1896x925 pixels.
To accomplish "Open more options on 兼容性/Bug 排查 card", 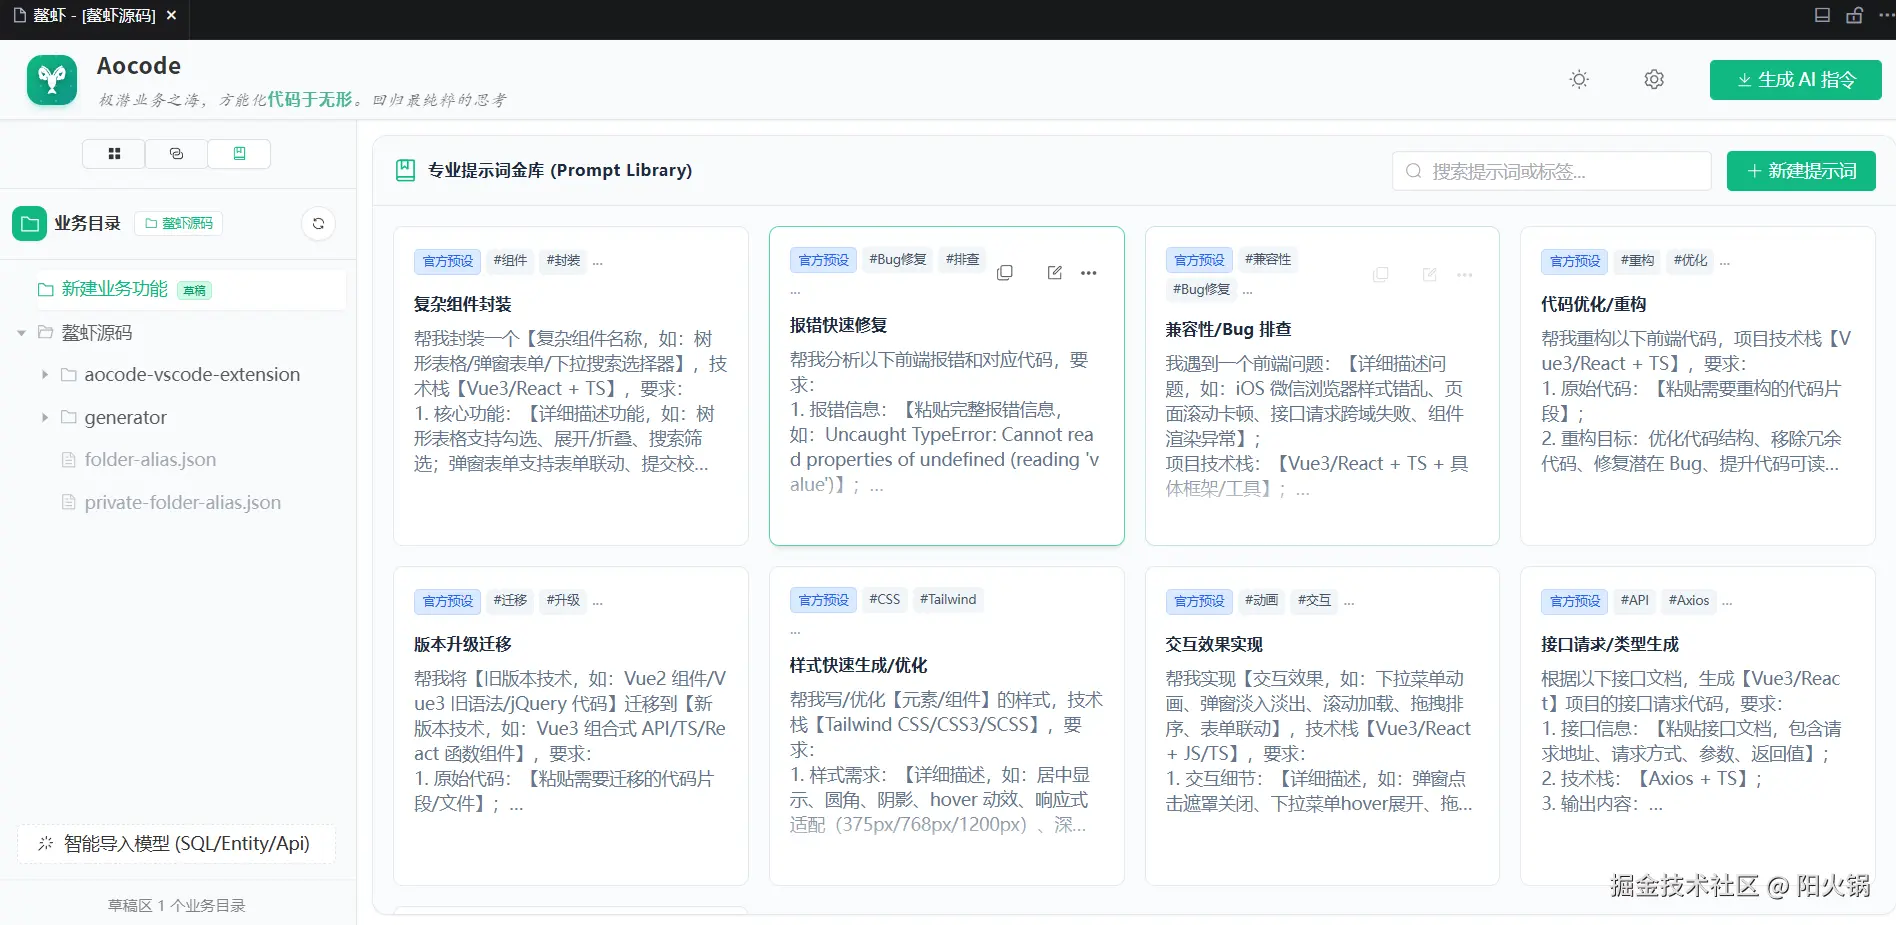I will [x=1465, y=275].
